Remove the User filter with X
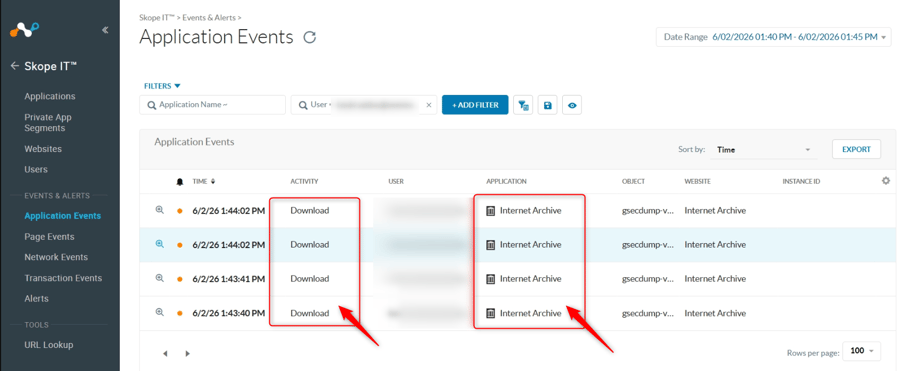The image size is (909, 371). [x=429, y=105]
